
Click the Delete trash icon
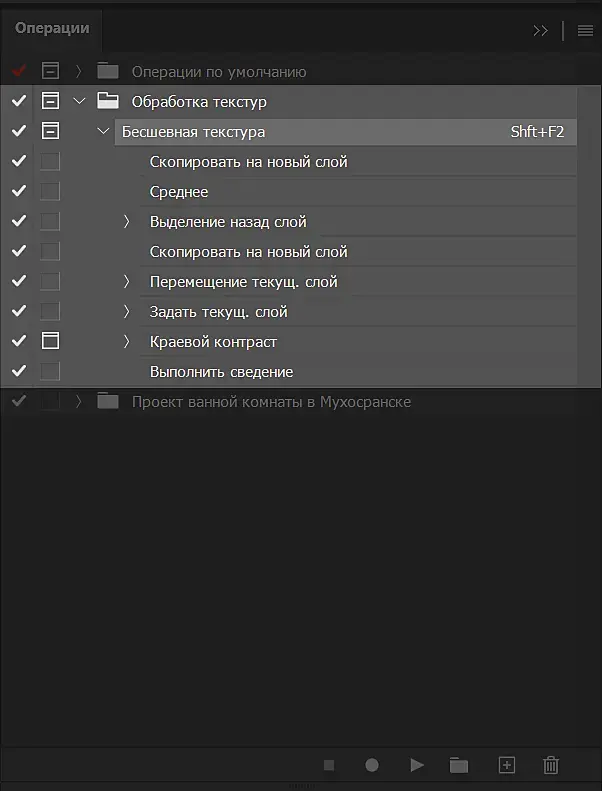click(550, 765)
